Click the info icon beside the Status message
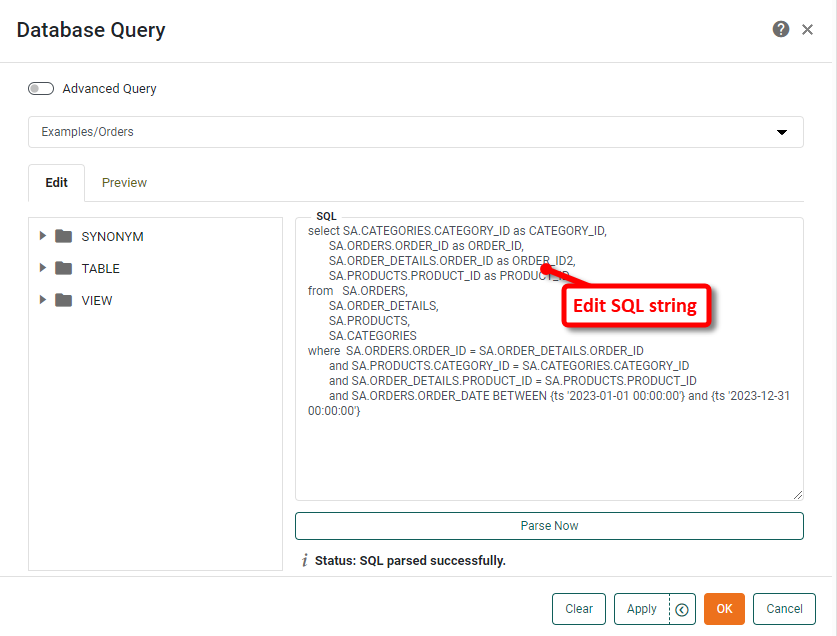The image size is (837, 636). point(305,560)
